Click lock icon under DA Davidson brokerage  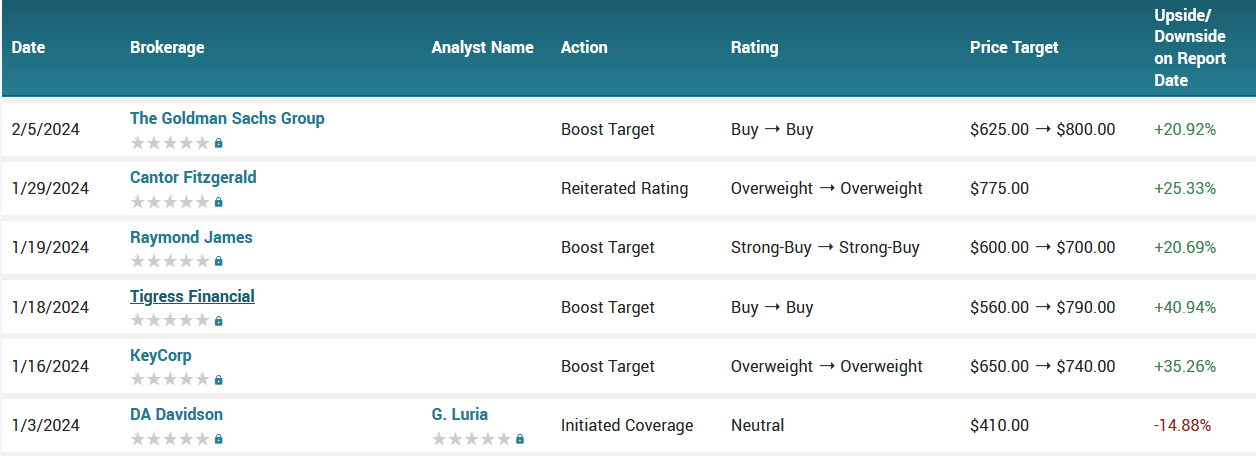[x=219, y=439]
